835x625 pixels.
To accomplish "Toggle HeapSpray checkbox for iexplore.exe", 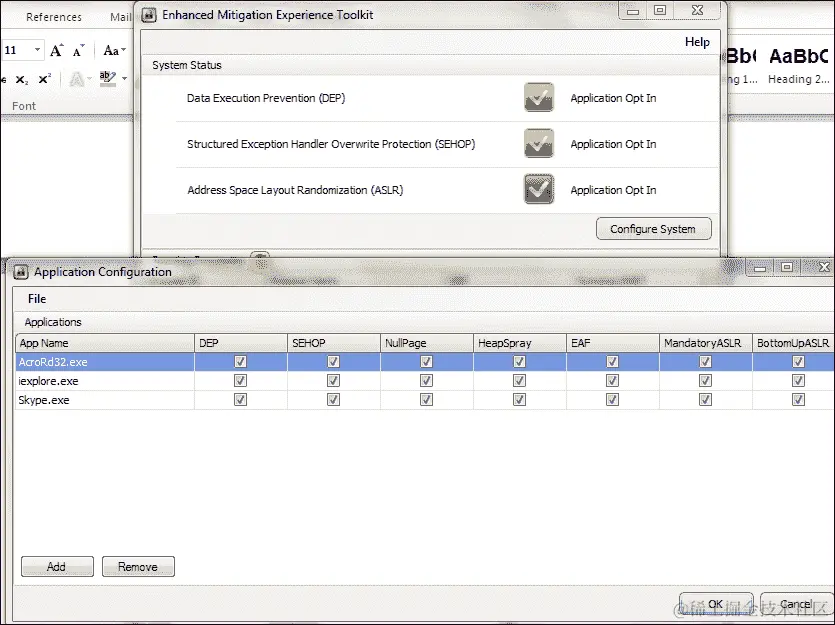I will [x=519, y=381].
